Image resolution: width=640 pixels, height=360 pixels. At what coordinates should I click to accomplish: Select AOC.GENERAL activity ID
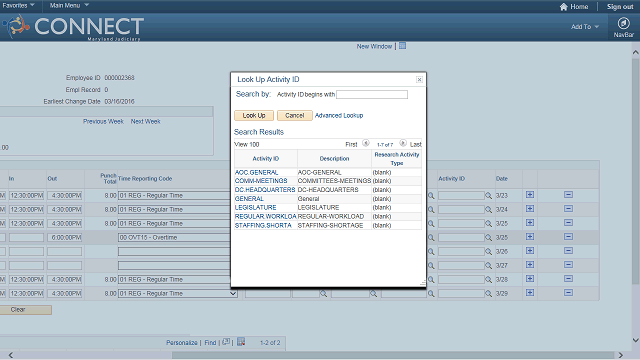(256, 172)
